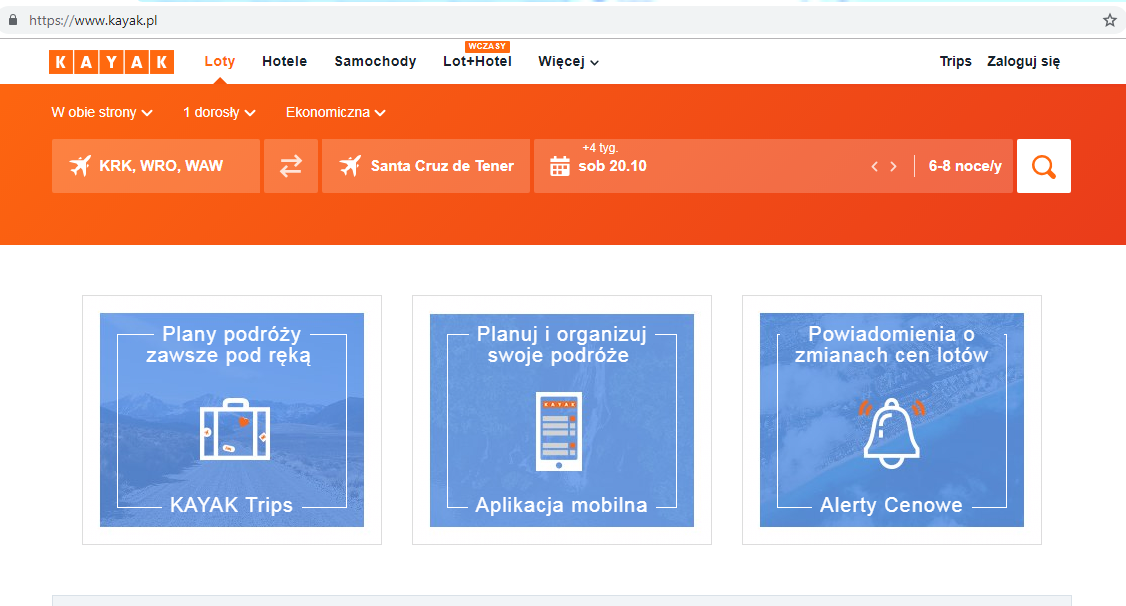Bookmark page with the star icon
1126x606 pixels.
tap(1109, 20)
